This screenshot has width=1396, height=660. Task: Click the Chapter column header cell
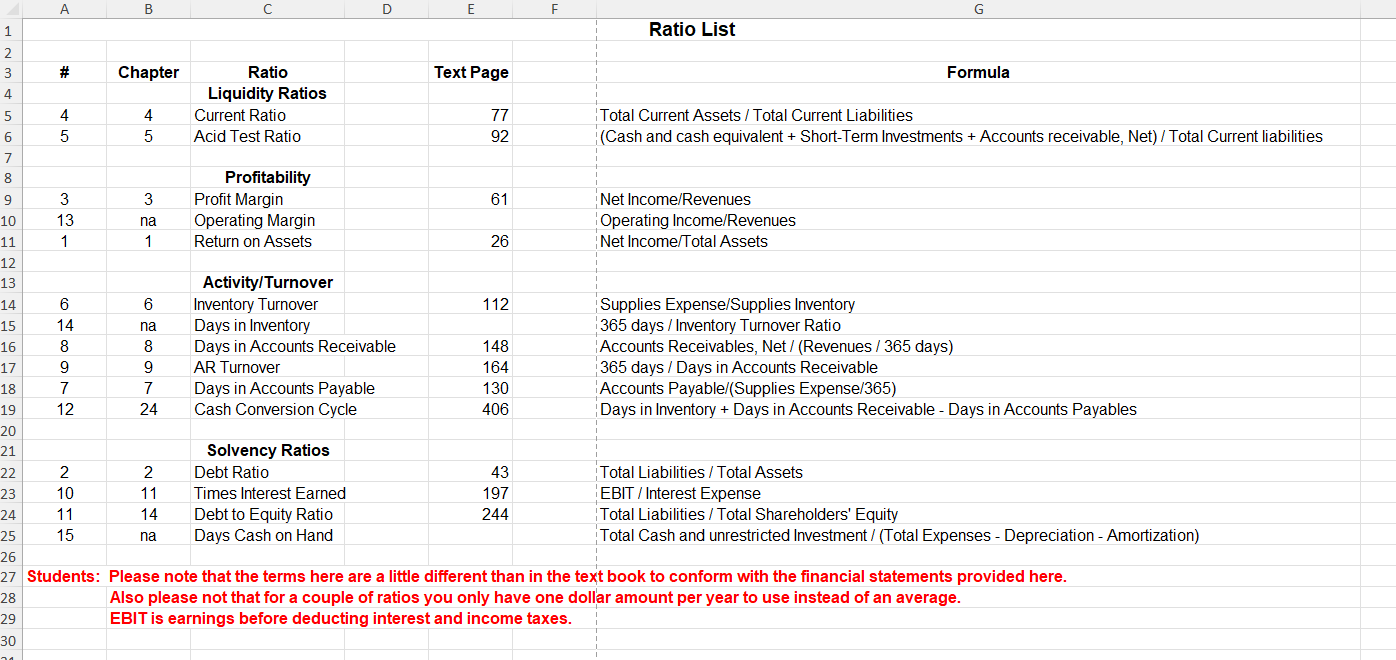[148, 72]
